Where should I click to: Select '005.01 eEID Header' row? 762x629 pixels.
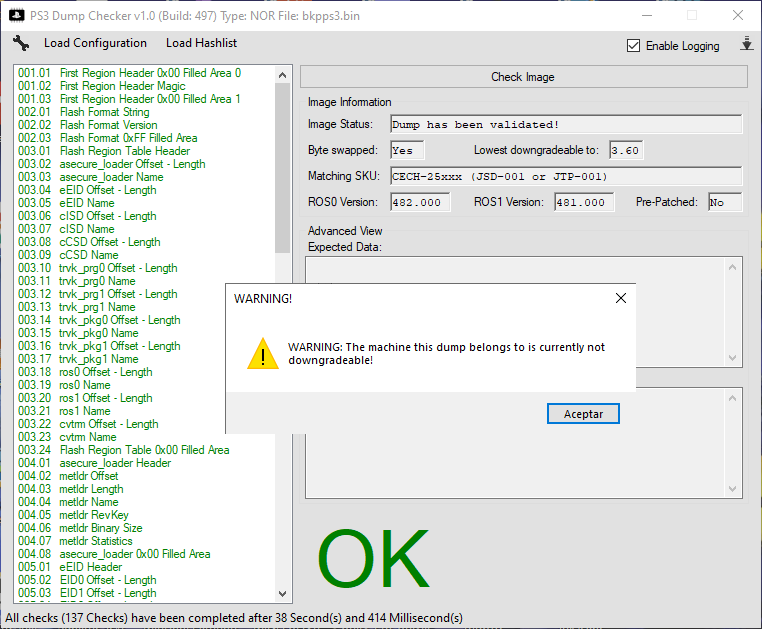pos(70,567)
